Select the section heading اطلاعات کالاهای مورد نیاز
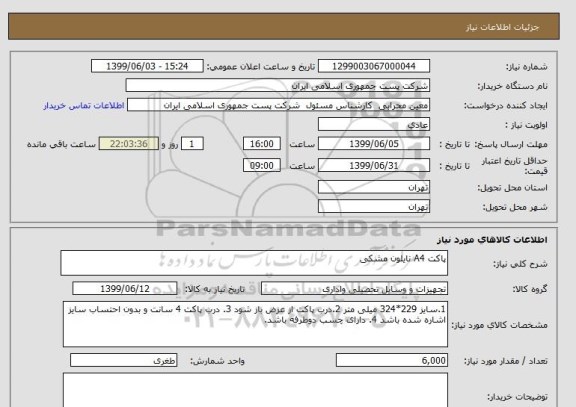576x407 pixels. [x=492, y=240]
